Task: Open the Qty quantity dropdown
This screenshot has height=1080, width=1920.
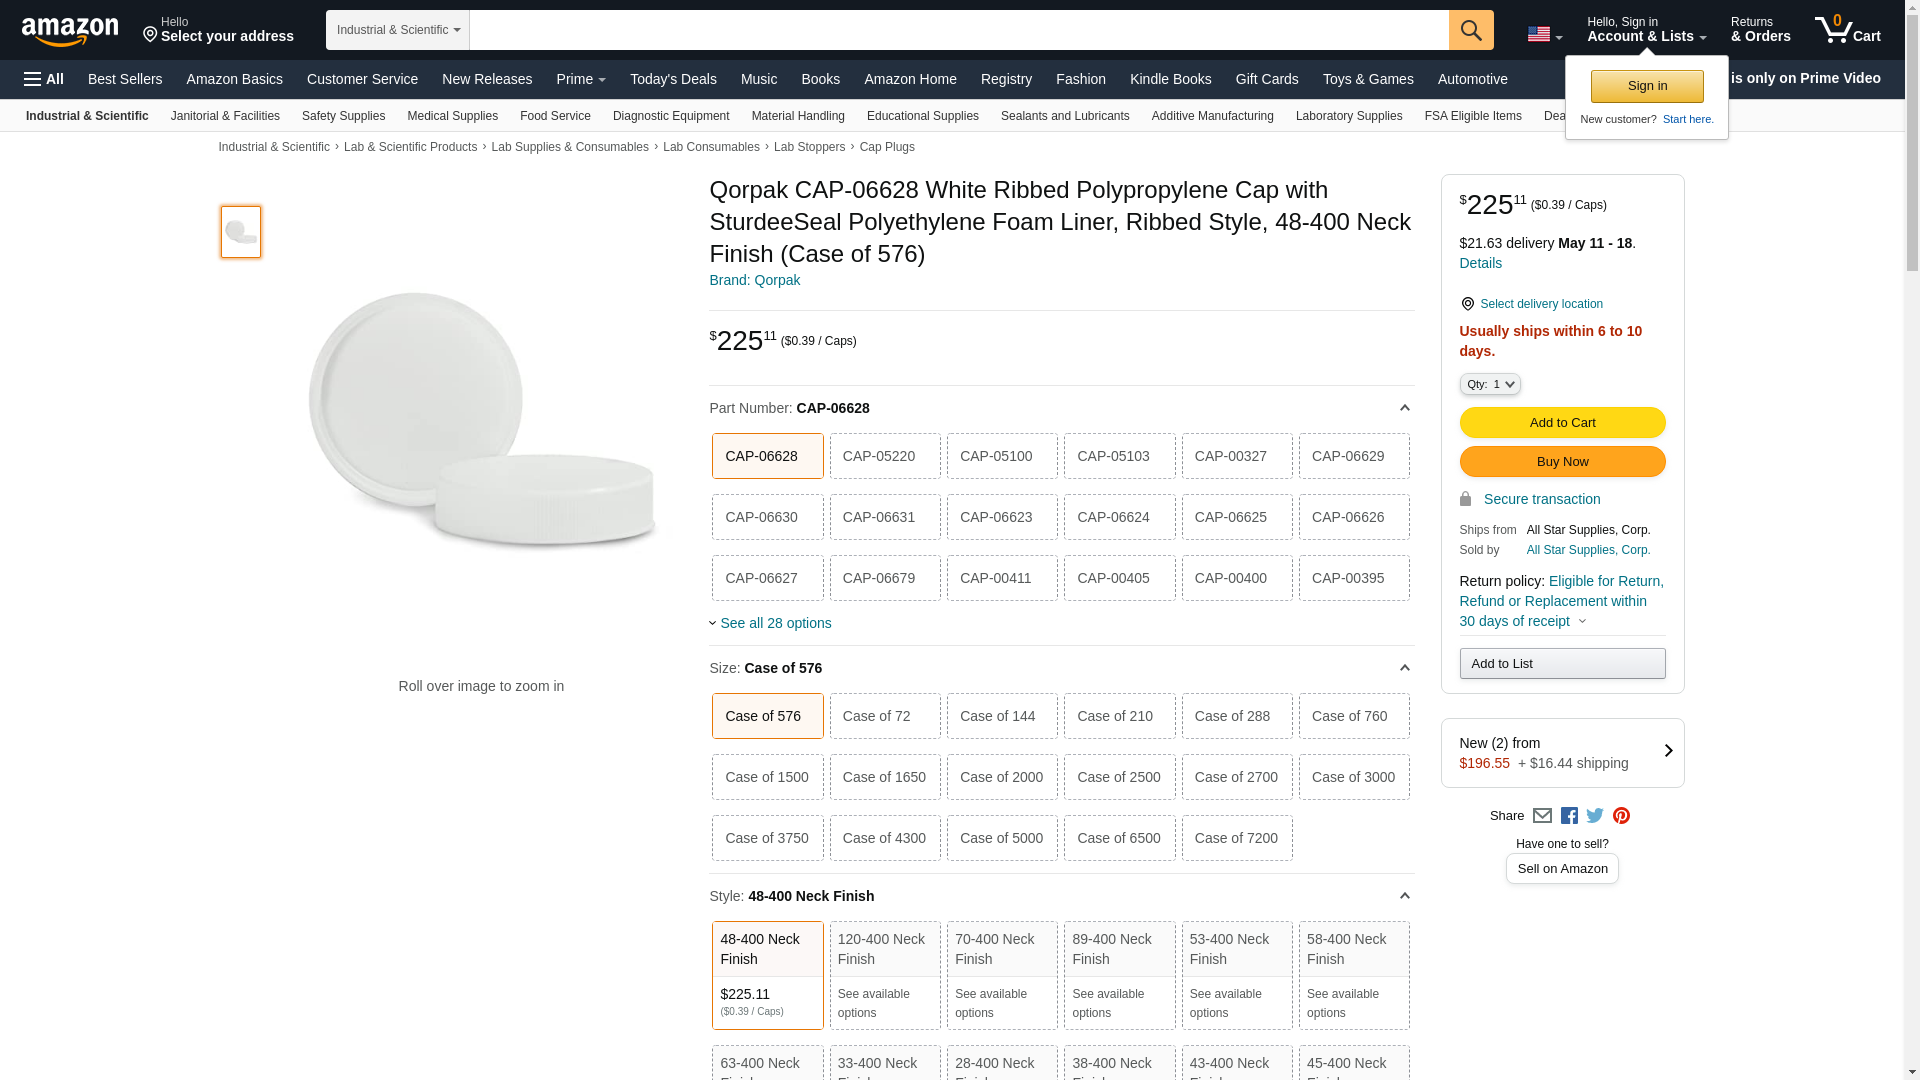Action: click(x=1489, y=384)
